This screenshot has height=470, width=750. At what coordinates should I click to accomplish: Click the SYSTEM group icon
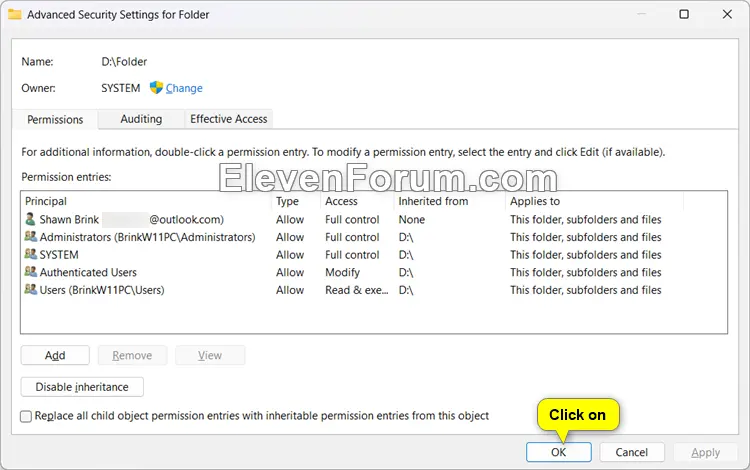tap(31, 254)
